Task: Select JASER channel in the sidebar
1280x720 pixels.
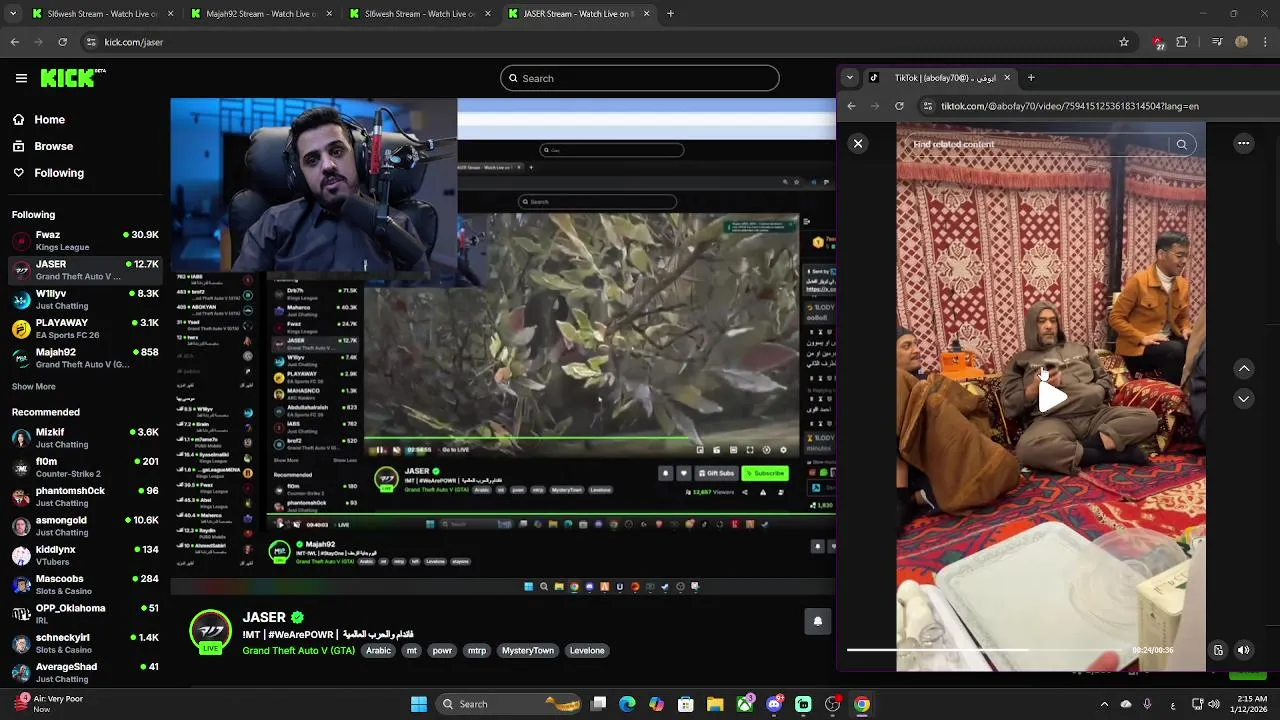Action: tap(85, 270)
